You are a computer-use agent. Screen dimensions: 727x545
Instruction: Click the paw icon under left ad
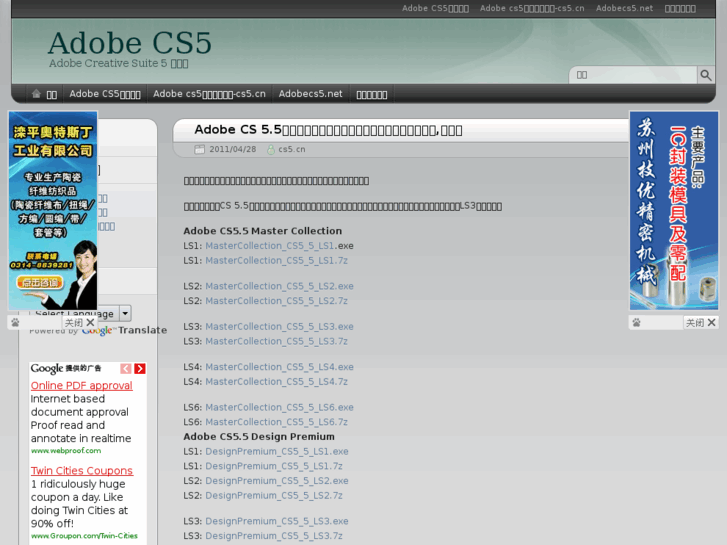coord(15,322)
